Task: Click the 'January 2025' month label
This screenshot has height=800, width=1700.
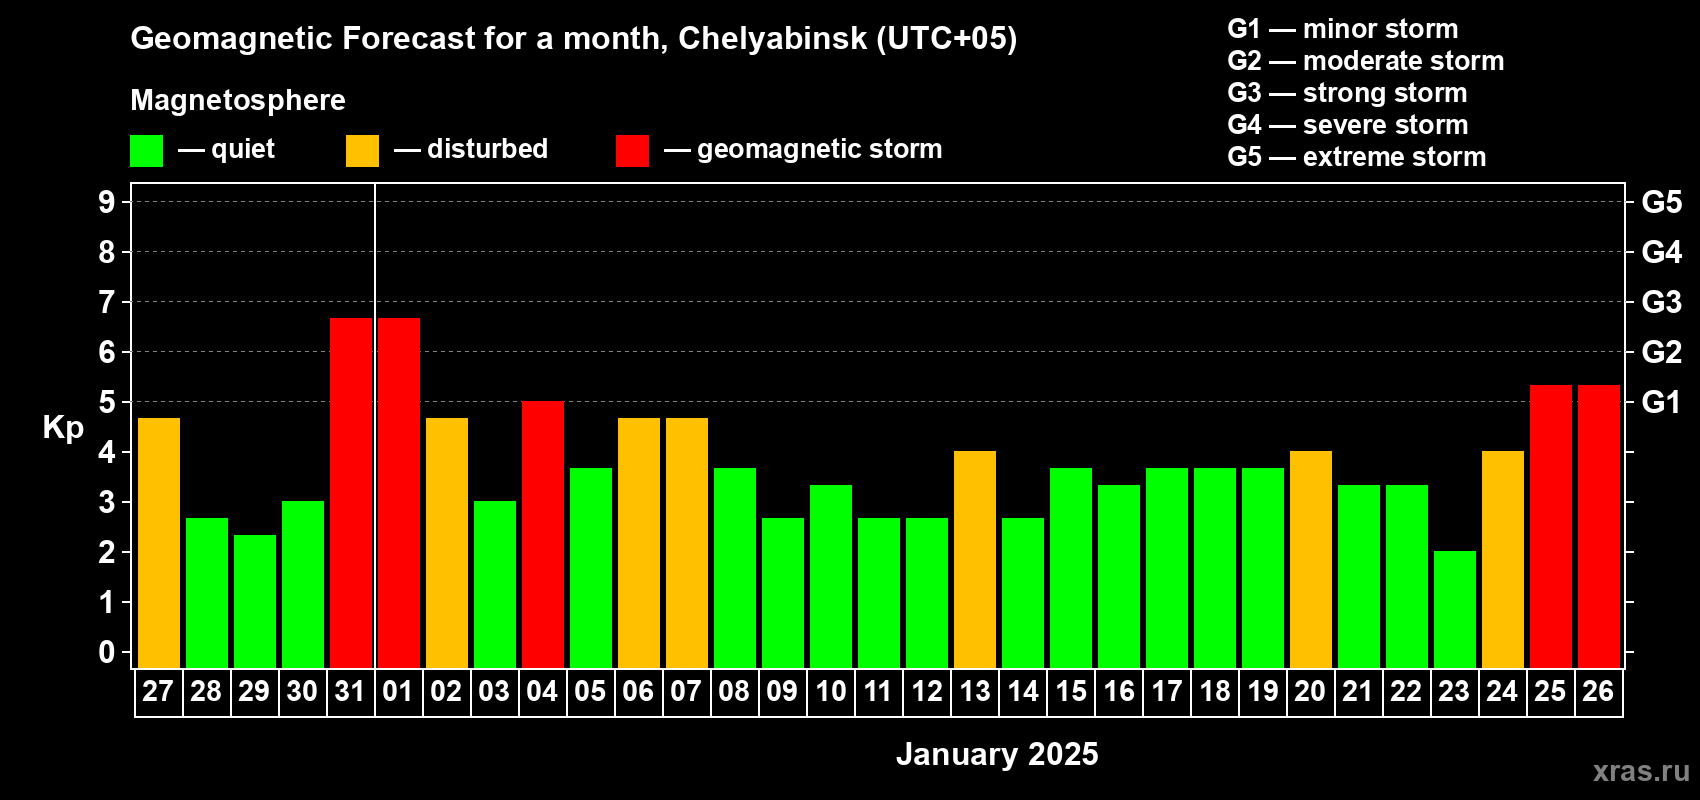Action: pos(997,754)
